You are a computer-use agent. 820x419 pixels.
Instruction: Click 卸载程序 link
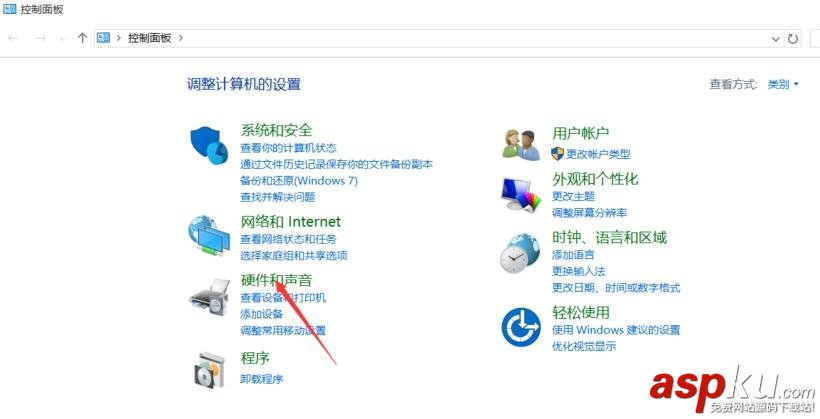pyautogui.click(x=261, y=379)
